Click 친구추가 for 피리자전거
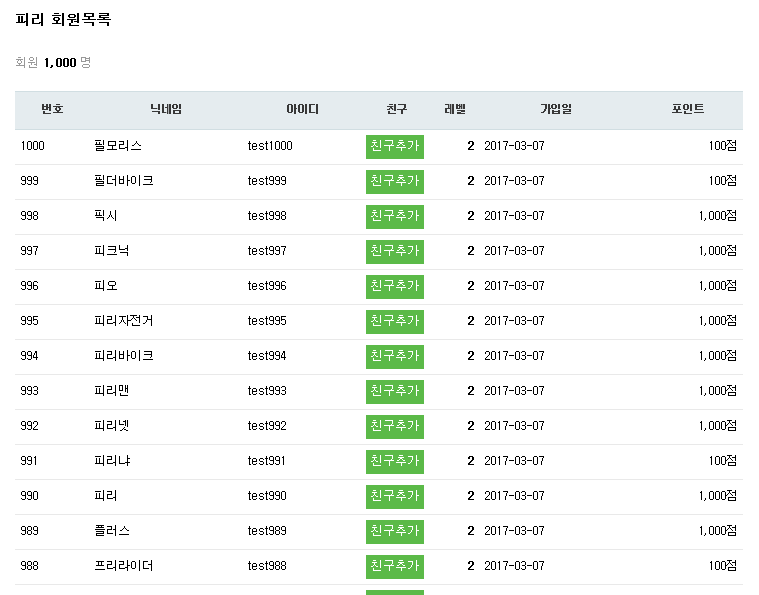Viewport: 759px width, 595px height. coord(394,321)
